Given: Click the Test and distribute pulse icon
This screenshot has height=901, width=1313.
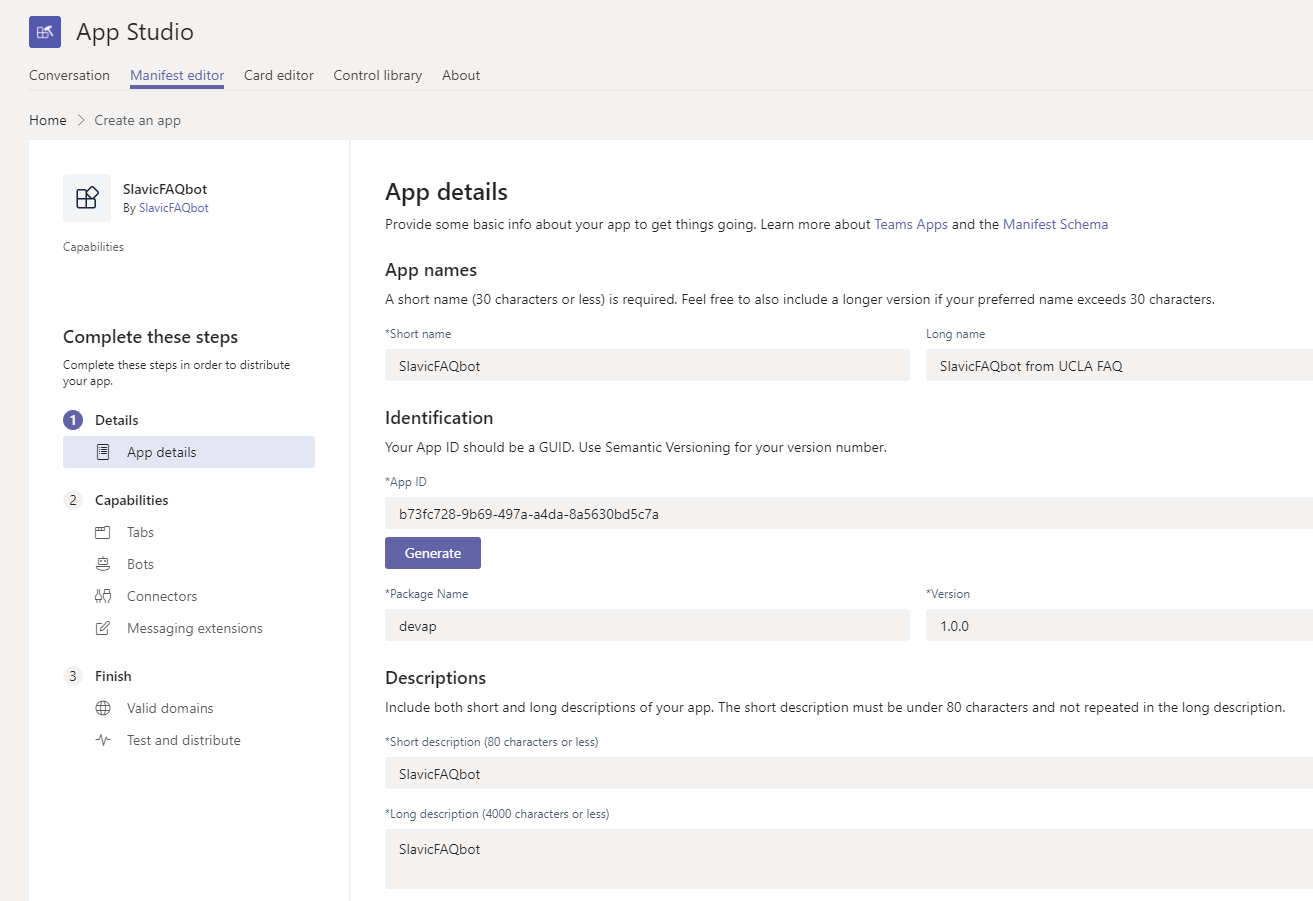Looking at the screenshot, I should (x=103, y=740).
